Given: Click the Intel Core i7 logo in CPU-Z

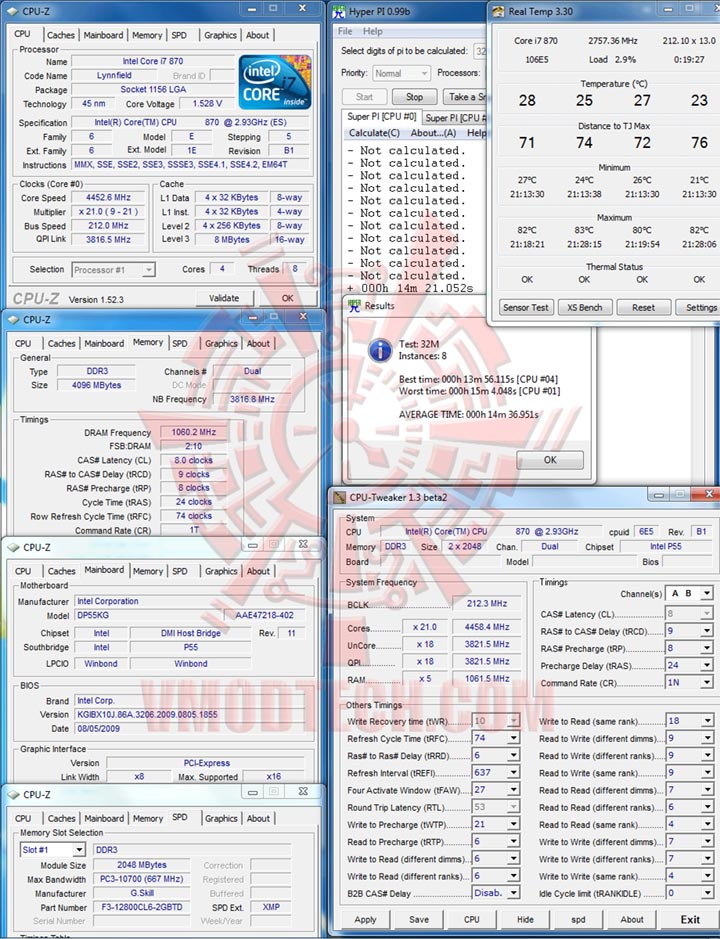Looking at the screenshot, I should coord(275,81).
